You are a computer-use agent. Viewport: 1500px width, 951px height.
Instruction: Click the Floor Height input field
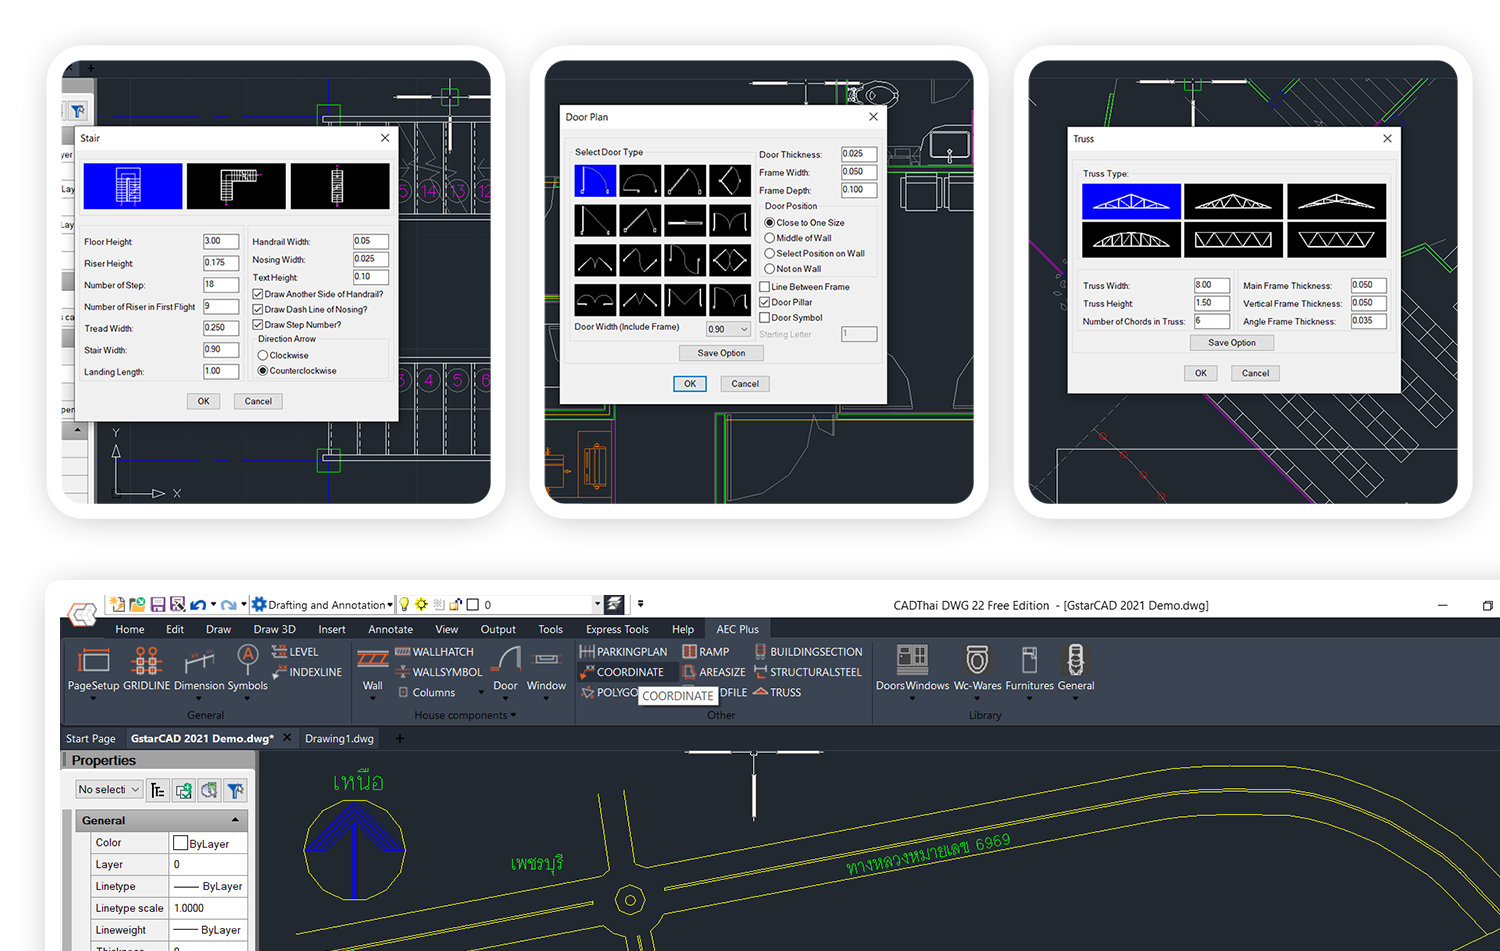coord(221,241)
